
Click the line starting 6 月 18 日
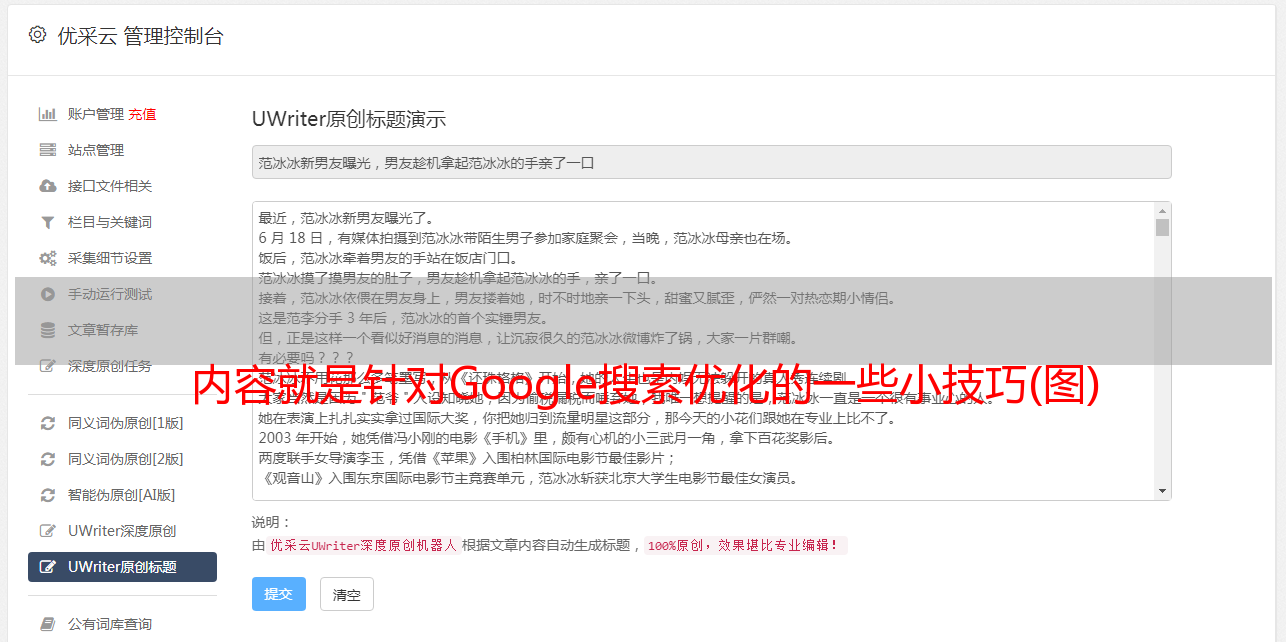pos(525,238)
